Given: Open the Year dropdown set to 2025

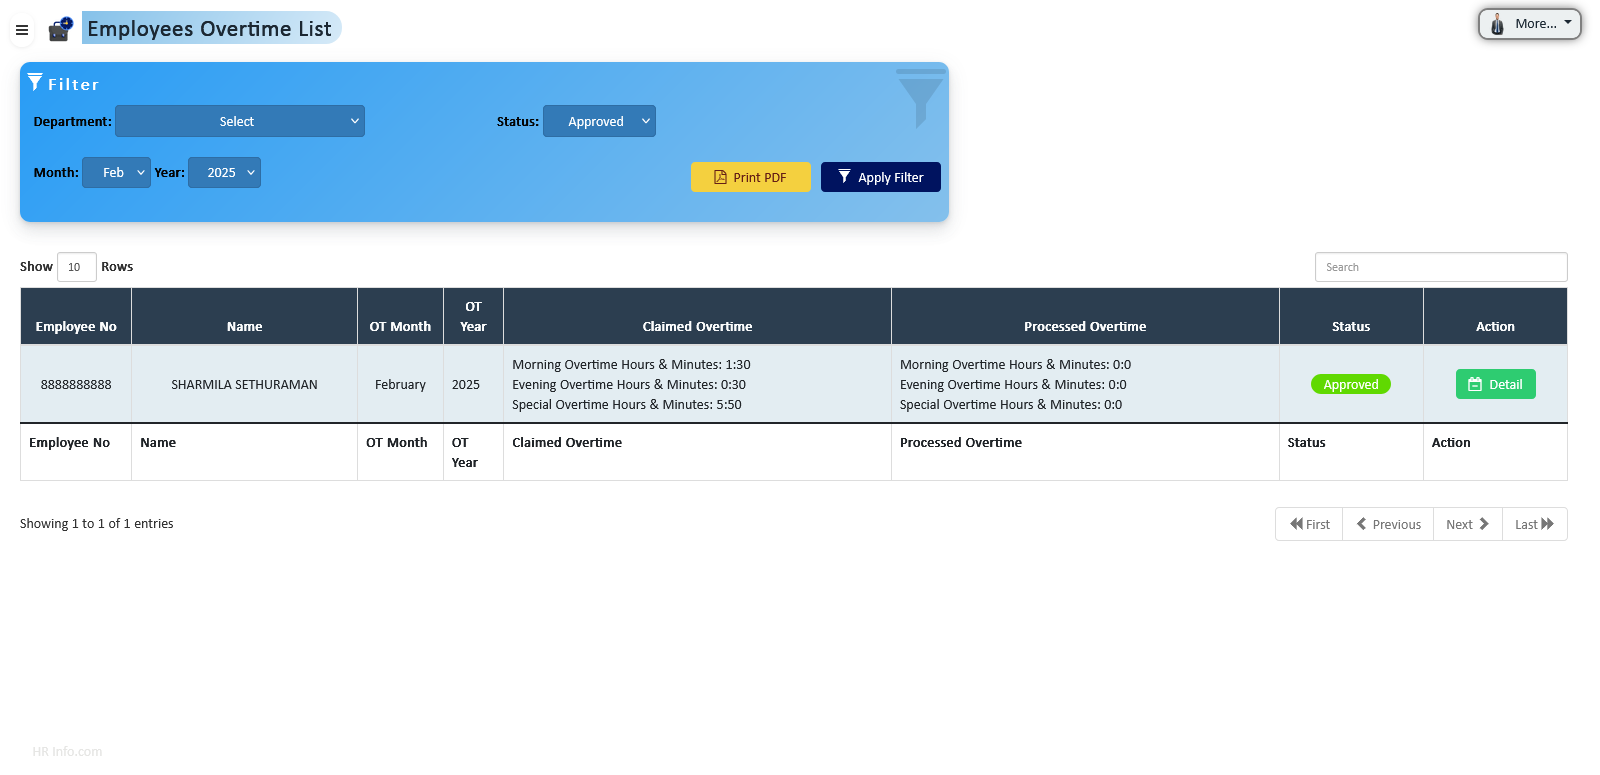Looking at the screenshot, I should (224, 172).
